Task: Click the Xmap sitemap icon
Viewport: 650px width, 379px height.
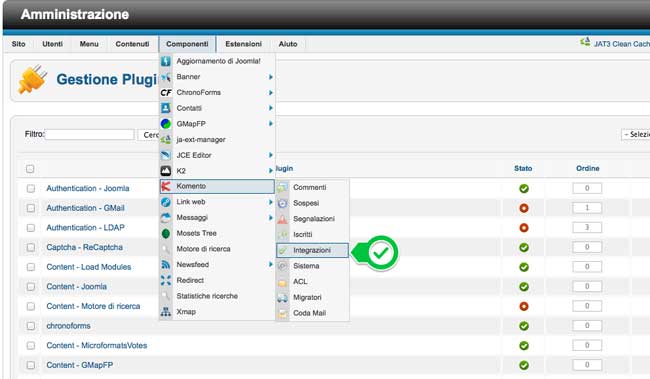Action: click(x=166, y=312)
